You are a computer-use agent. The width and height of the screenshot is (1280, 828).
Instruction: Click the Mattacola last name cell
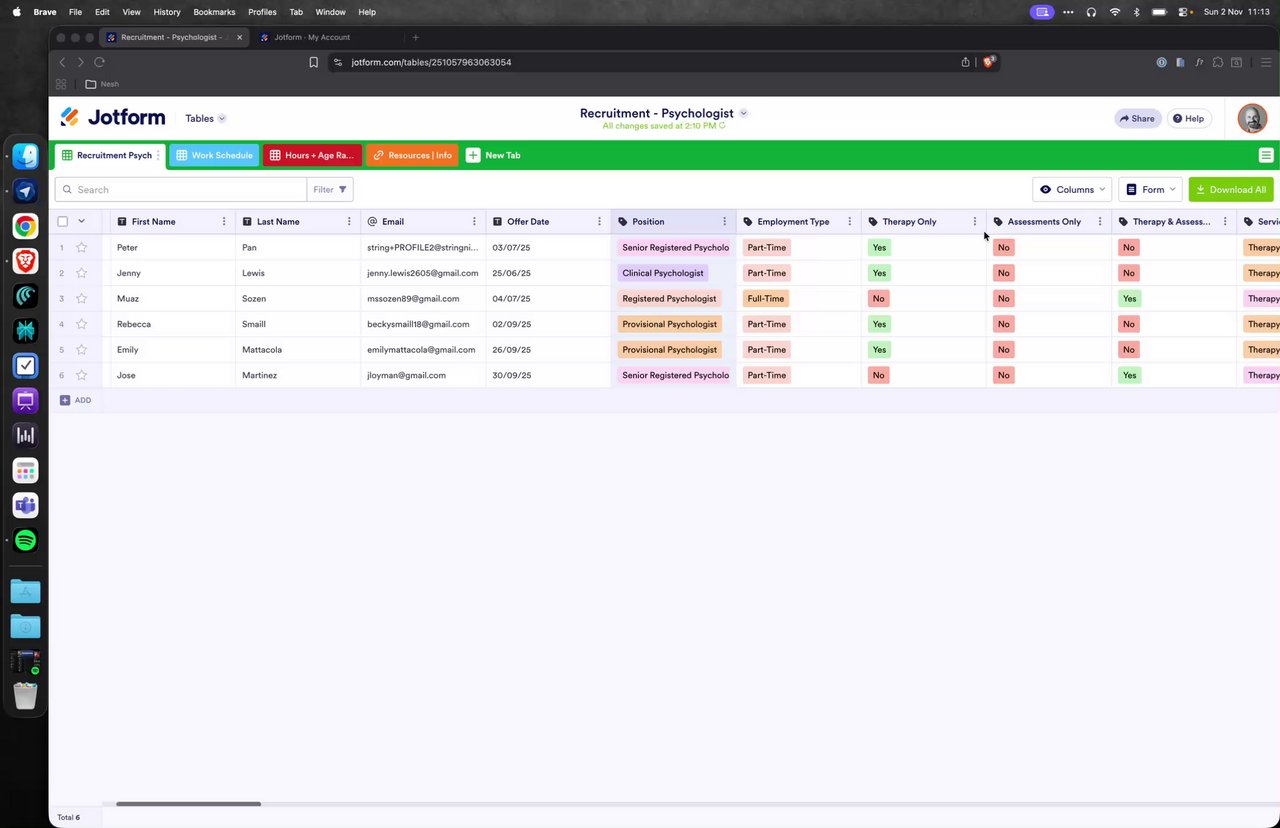[298, 350]
